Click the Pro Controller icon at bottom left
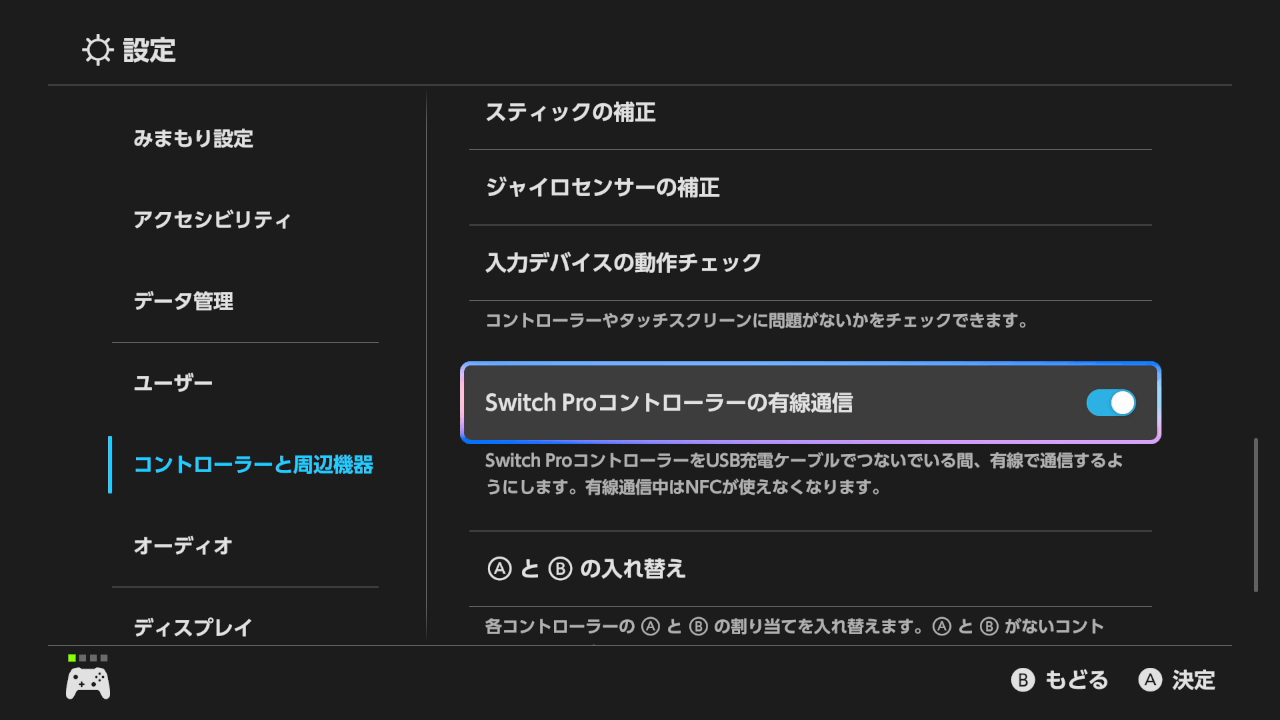Viewport: 1280px width, 720px height. click(88, 683)
